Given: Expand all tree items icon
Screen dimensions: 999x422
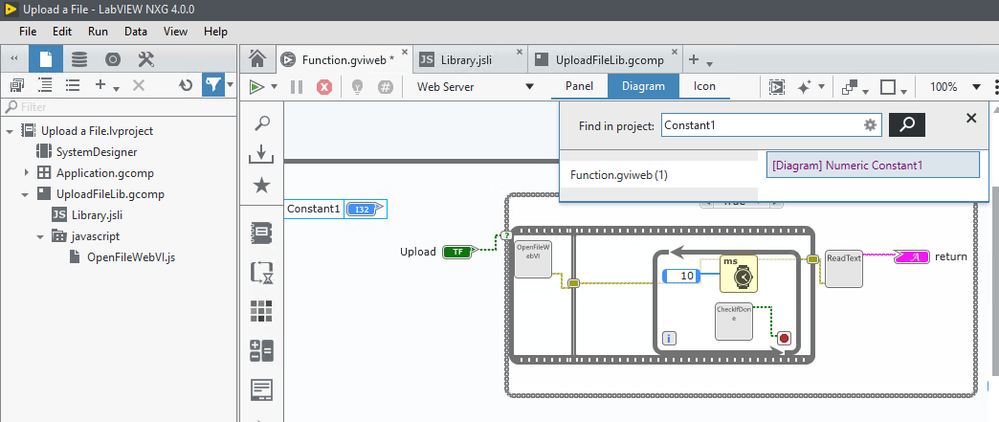Looking at the screenshot, I should pyautogui.click(x=45, y=85).
